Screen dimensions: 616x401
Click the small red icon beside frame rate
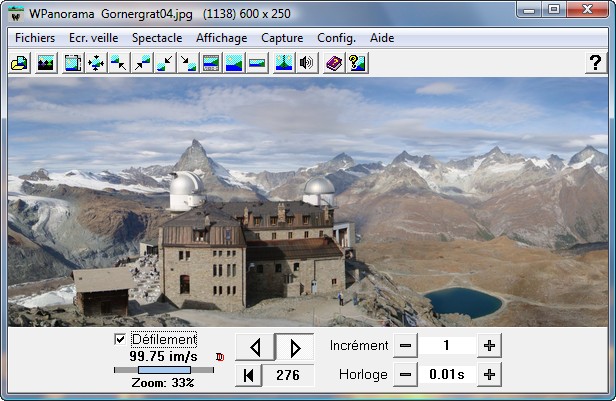[x=220, y=357]
